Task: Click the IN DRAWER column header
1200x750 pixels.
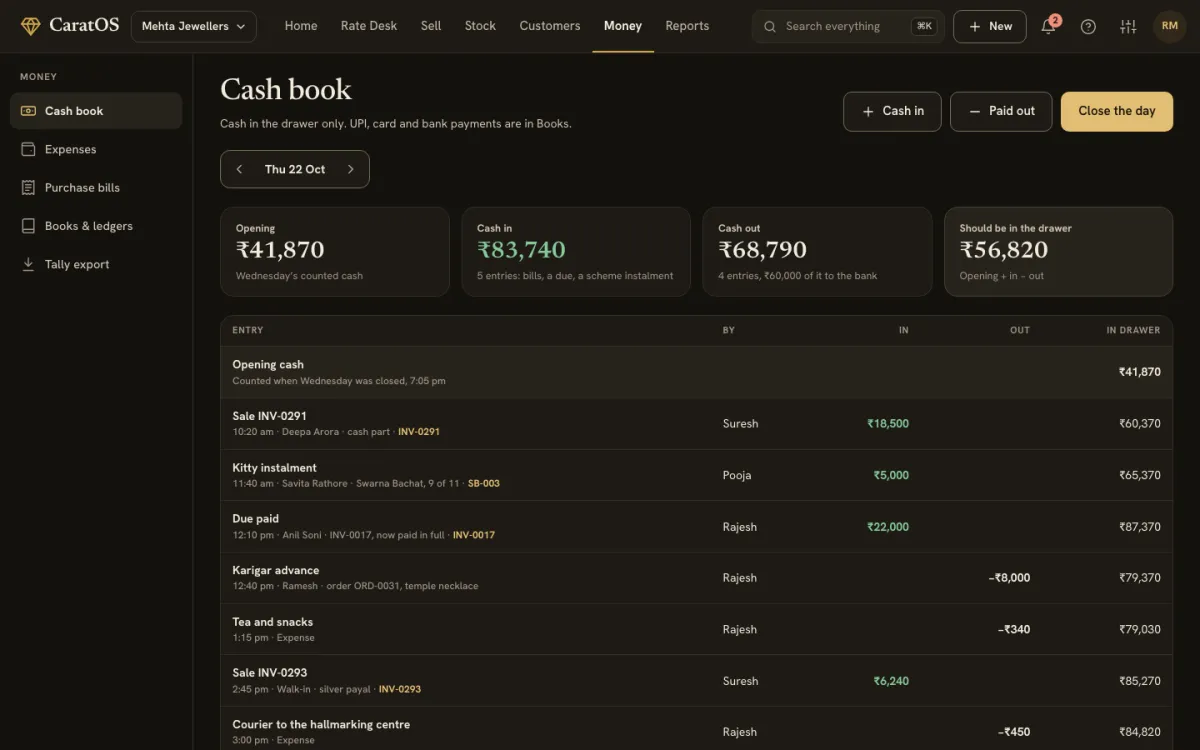Action: [1133, 330]
